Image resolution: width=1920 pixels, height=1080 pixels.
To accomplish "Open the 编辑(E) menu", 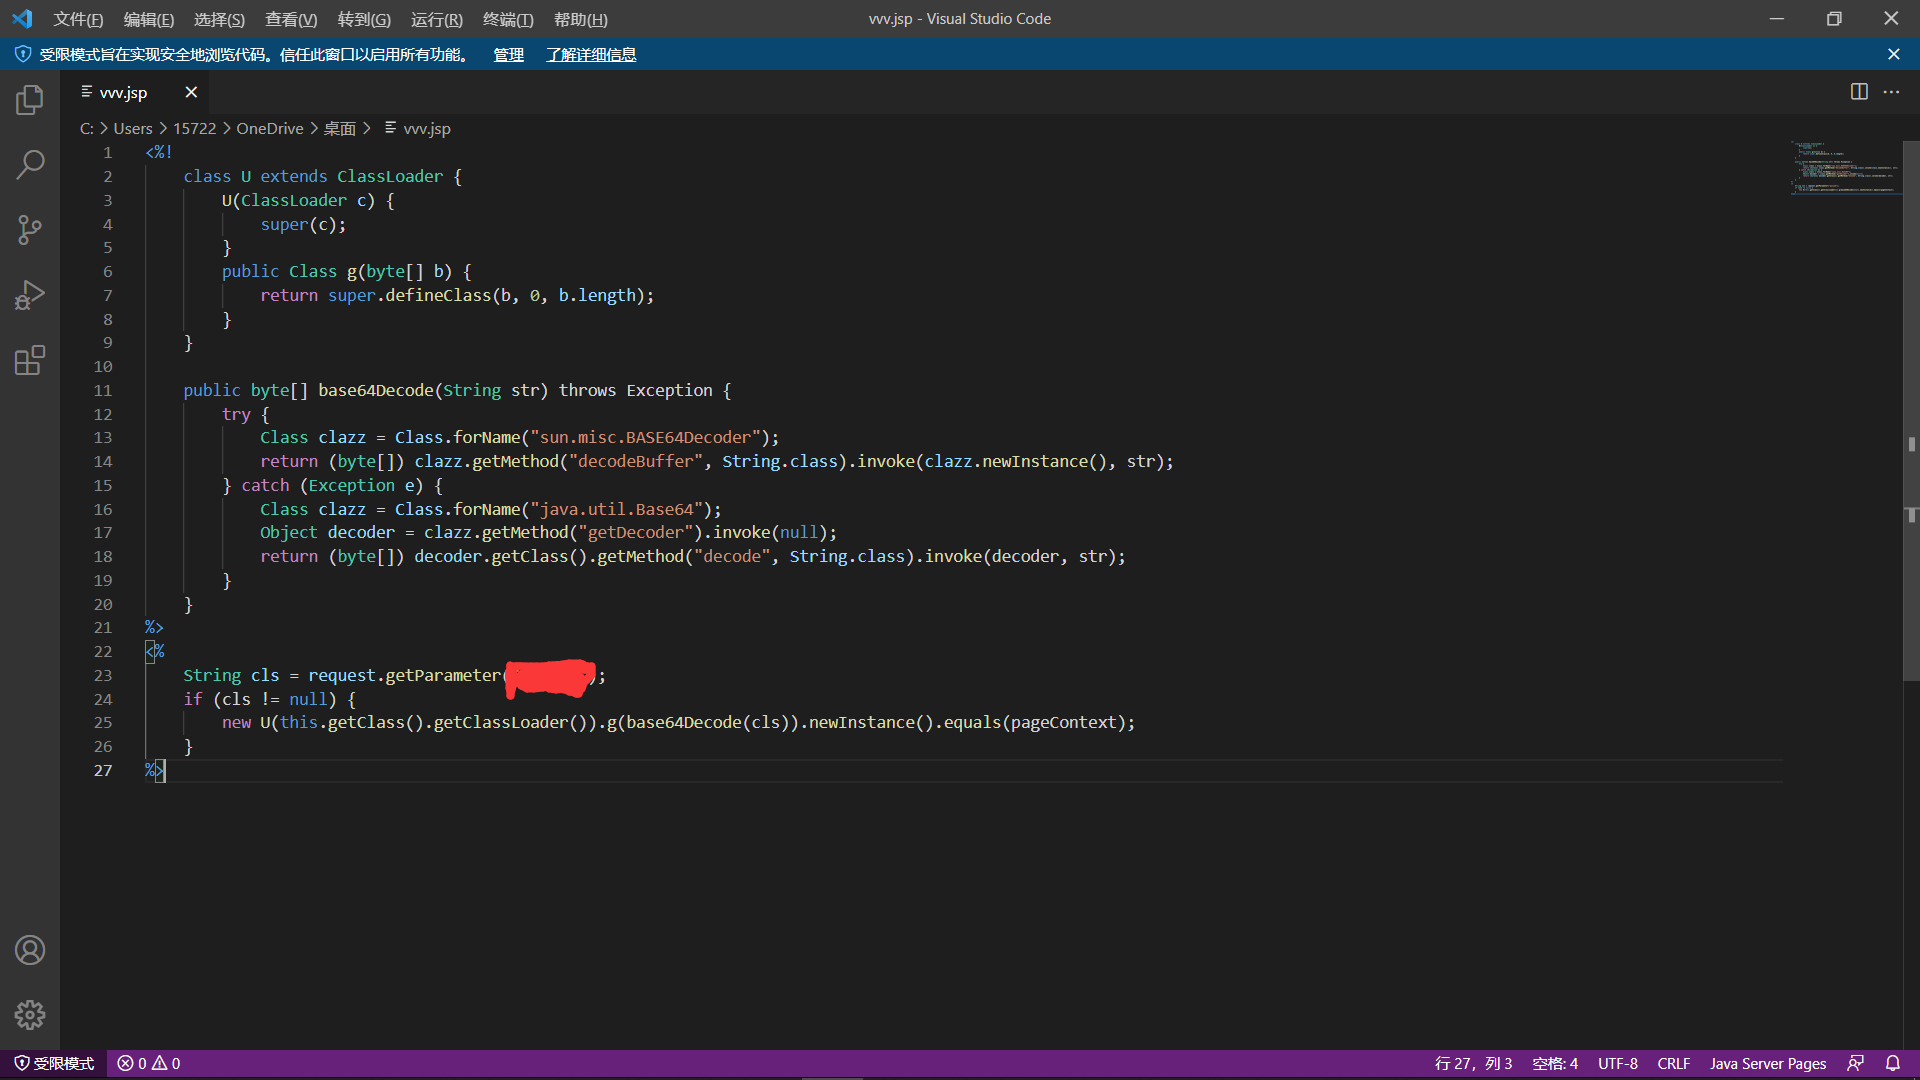I will pos(149,19).
